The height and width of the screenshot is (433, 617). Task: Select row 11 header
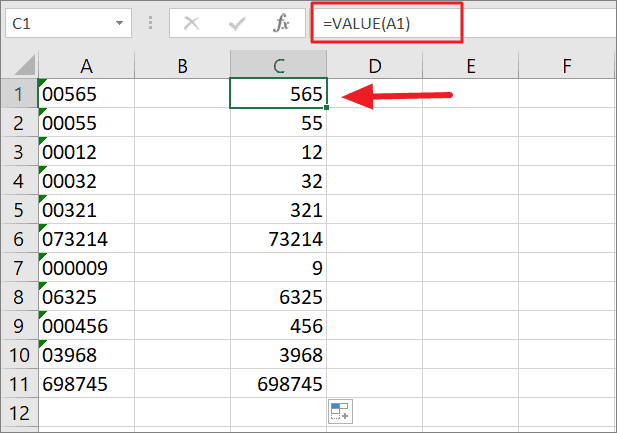[x=19, y=383]
